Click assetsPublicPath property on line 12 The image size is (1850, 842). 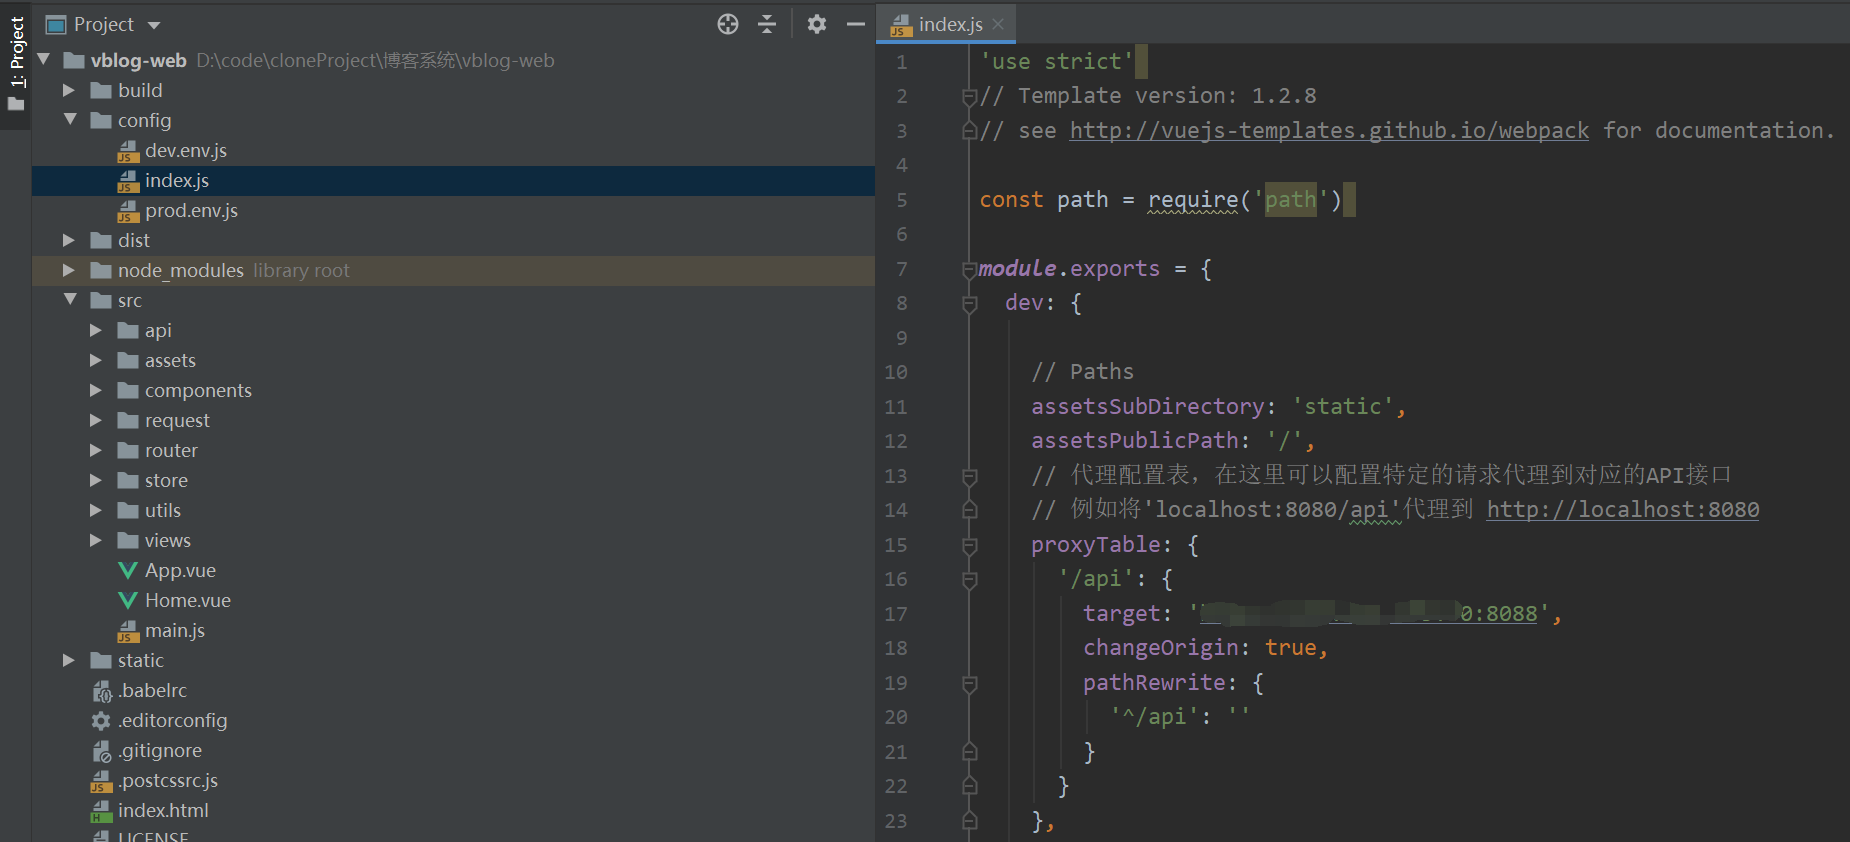1134,440
